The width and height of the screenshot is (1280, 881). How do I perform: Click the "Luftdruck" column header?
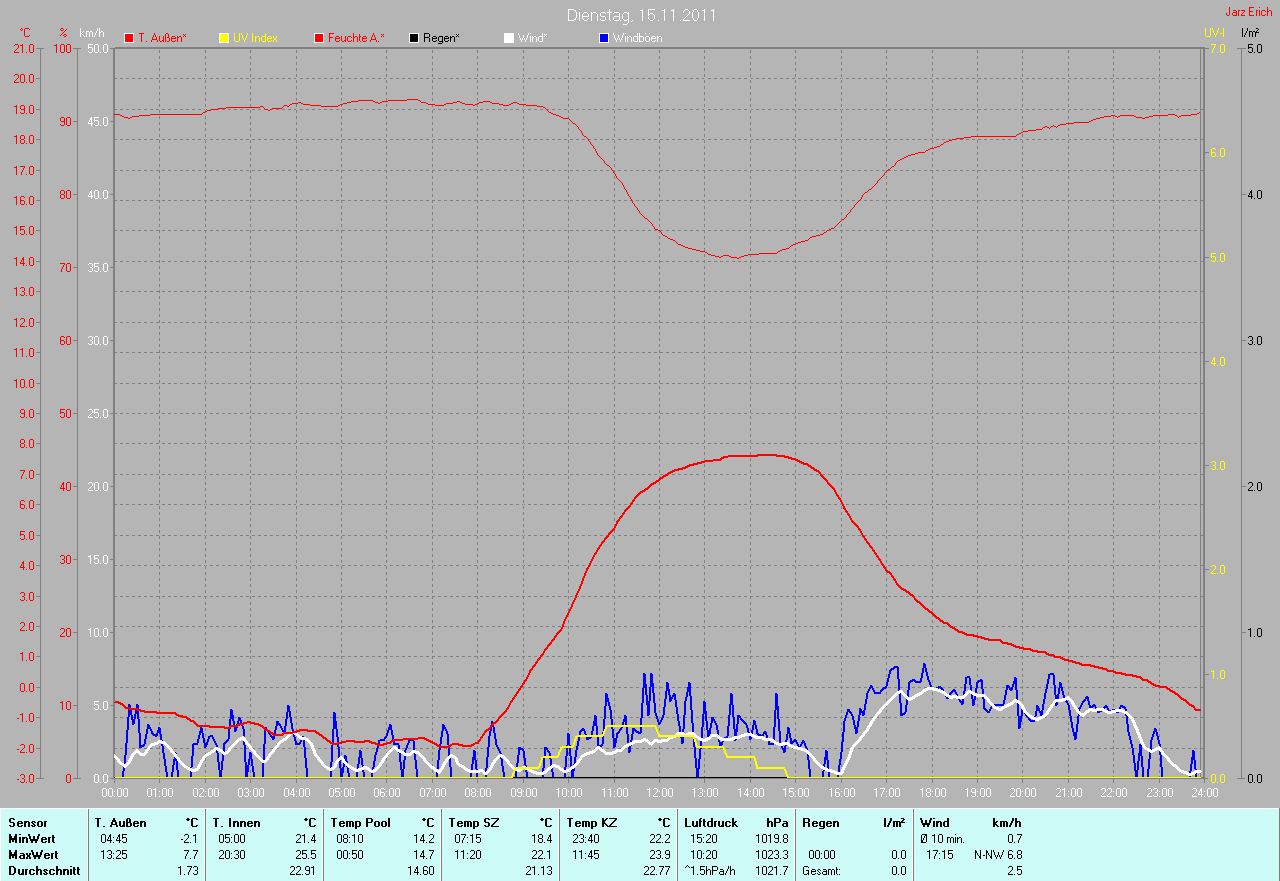click(x=711, y=823)
